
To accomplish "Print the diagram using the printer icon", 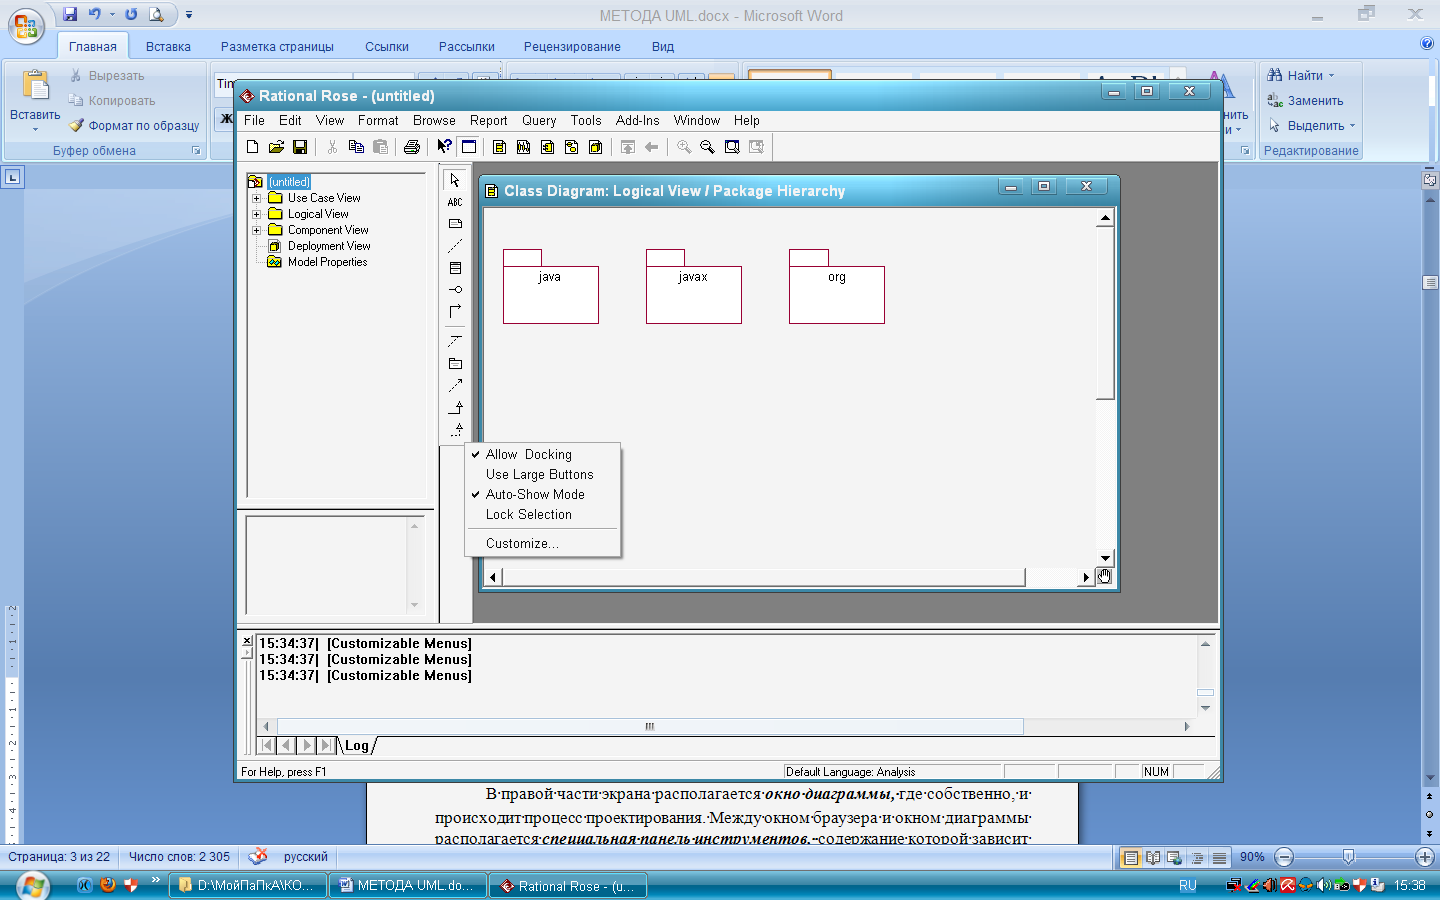I will [x=412, y=147].
